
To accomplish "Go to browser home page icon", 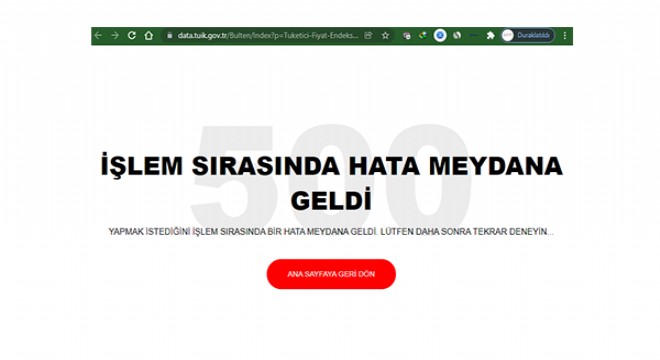I will click(149, 36).
